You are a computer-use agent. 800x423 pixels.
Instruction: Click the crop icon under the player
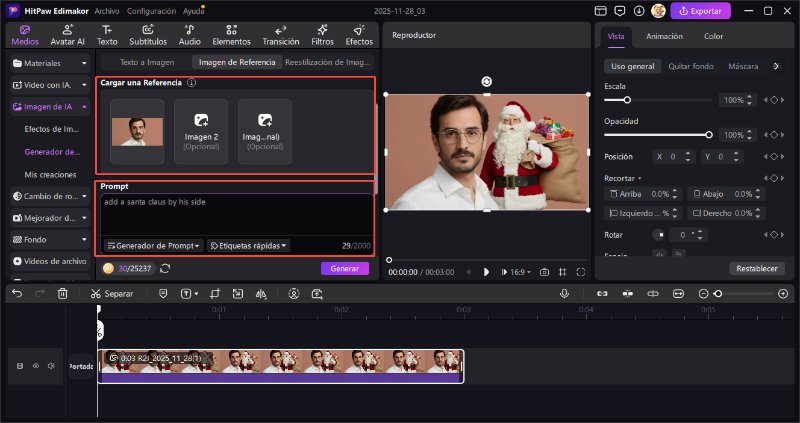point(562,272)
